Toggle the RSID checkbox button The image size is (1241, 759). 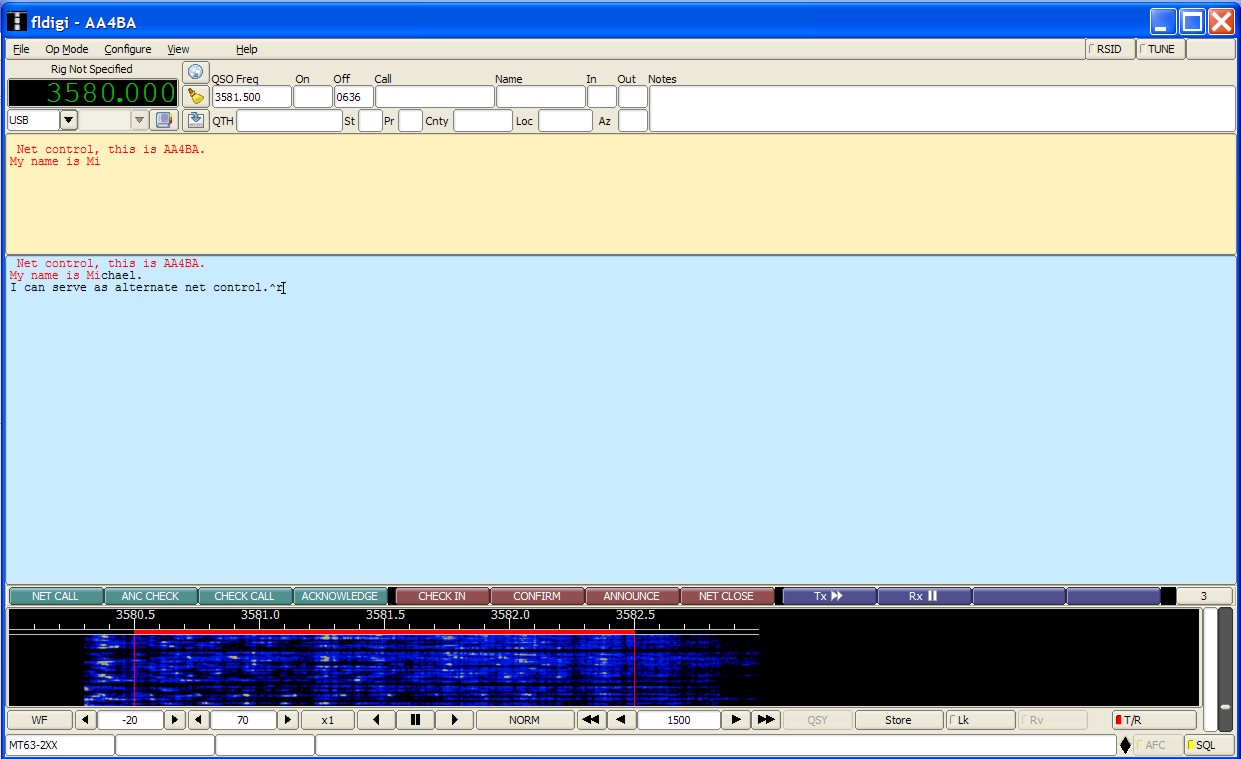coord(1110,49)
